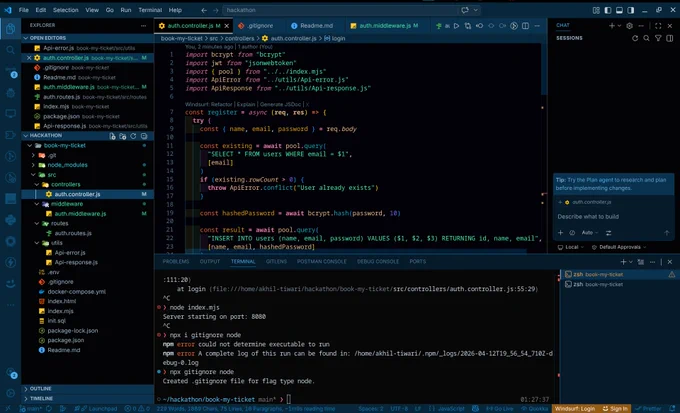Click Windsurf Refactor code lens
This screenshot has height=413, width=680.
pos(209,104)
